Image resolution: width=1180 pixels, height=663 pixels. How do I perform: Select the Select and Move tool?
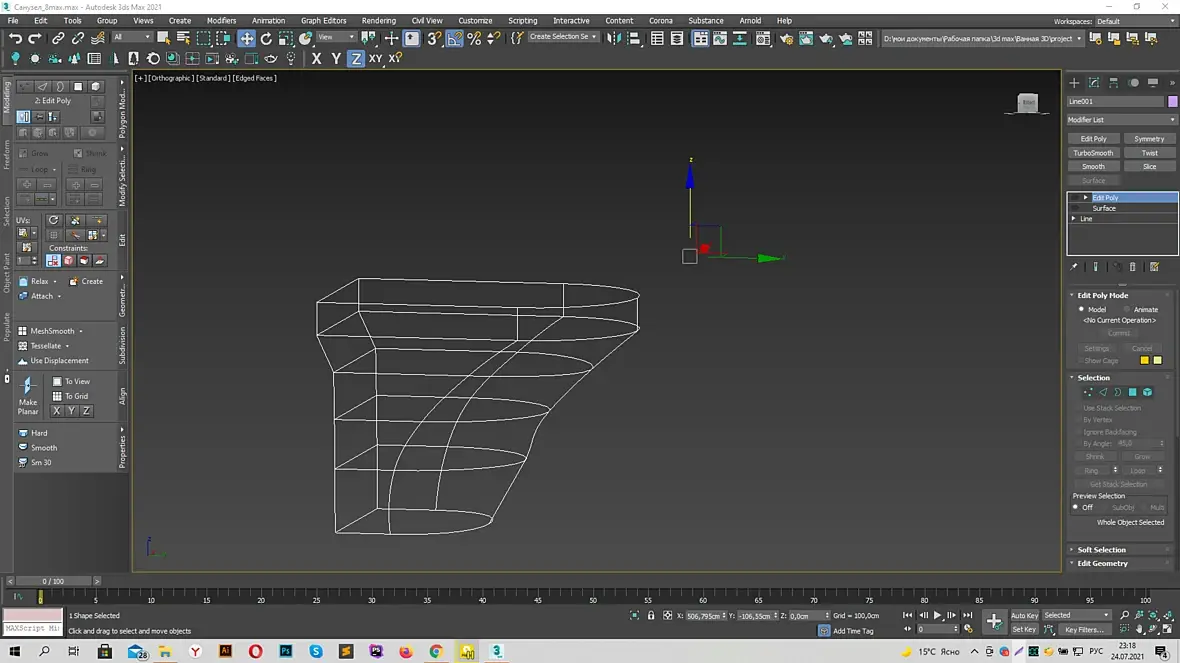tap(246, 38)
